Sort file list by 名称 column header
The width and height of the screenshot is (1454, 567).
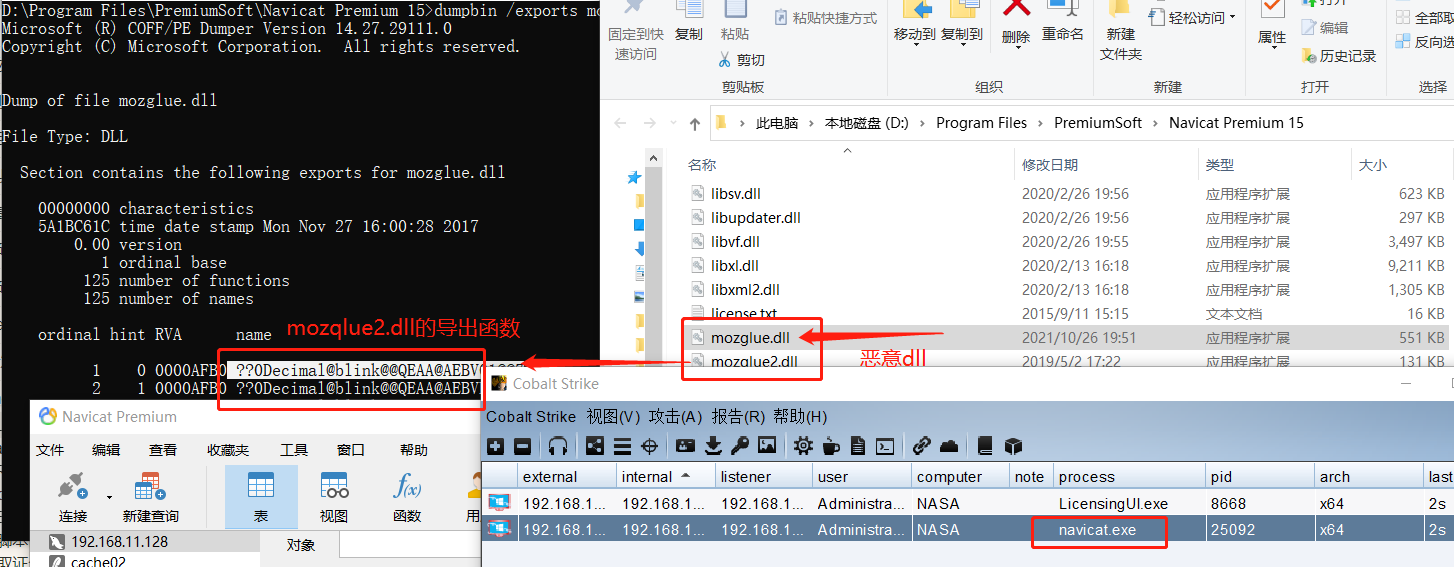[x=703, y=165]
